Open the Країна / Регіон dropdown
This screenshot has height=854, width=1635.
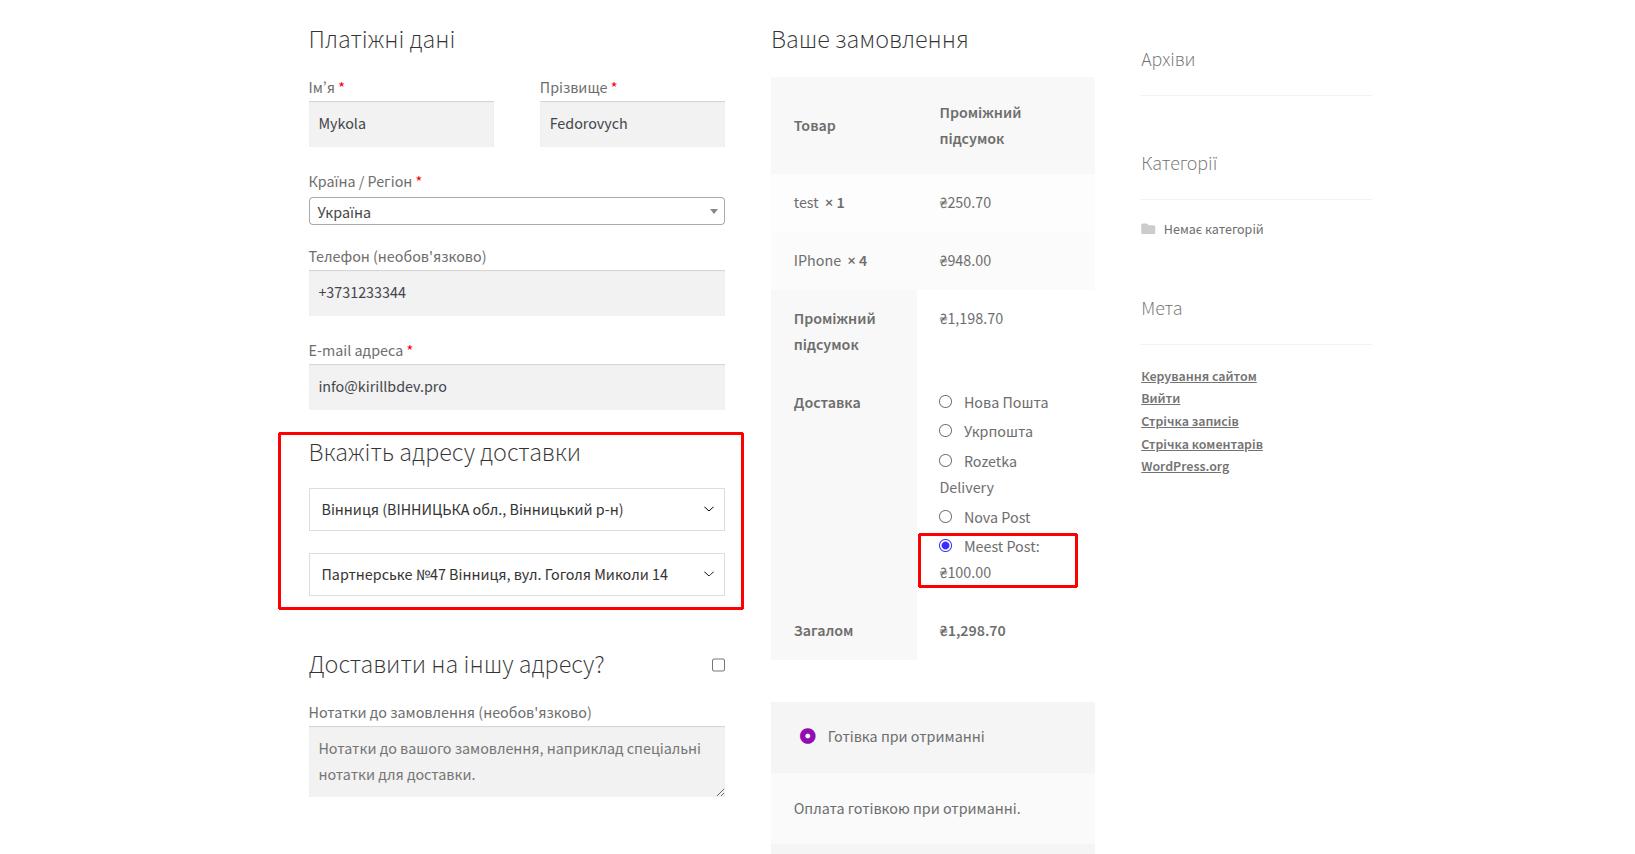(516, 212)
